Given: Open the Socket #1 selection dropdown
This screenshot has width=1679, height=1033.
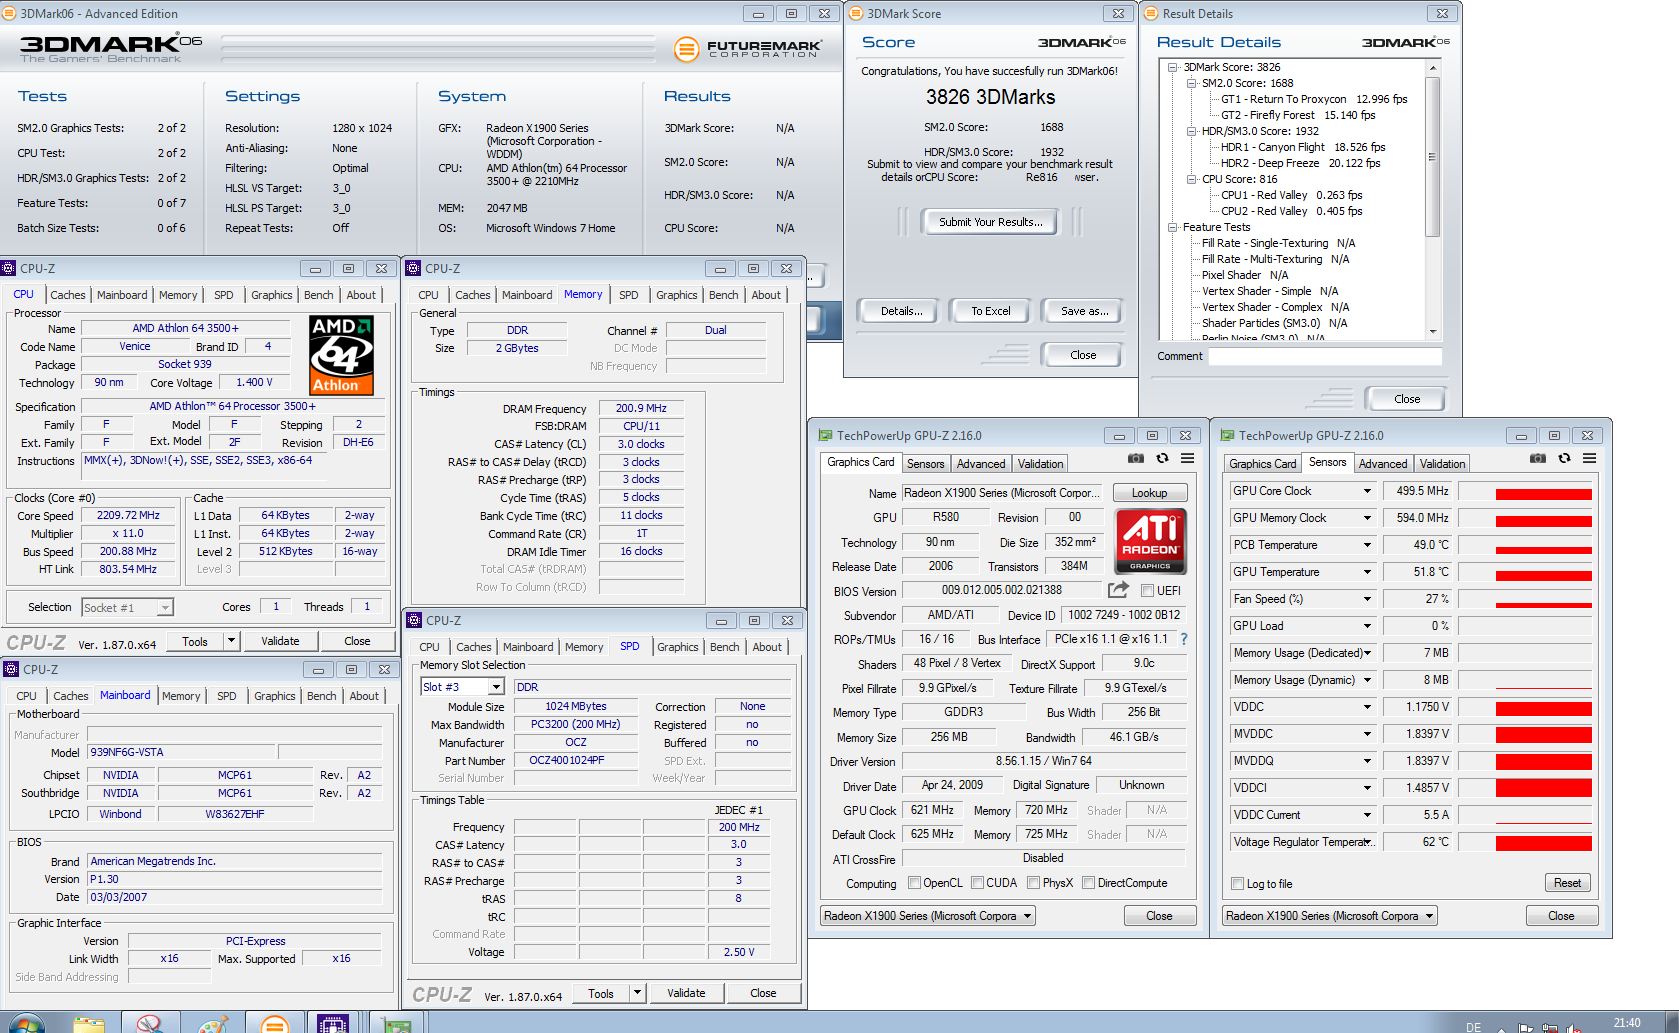Looking at the screenshot, I should click(165, 607).
